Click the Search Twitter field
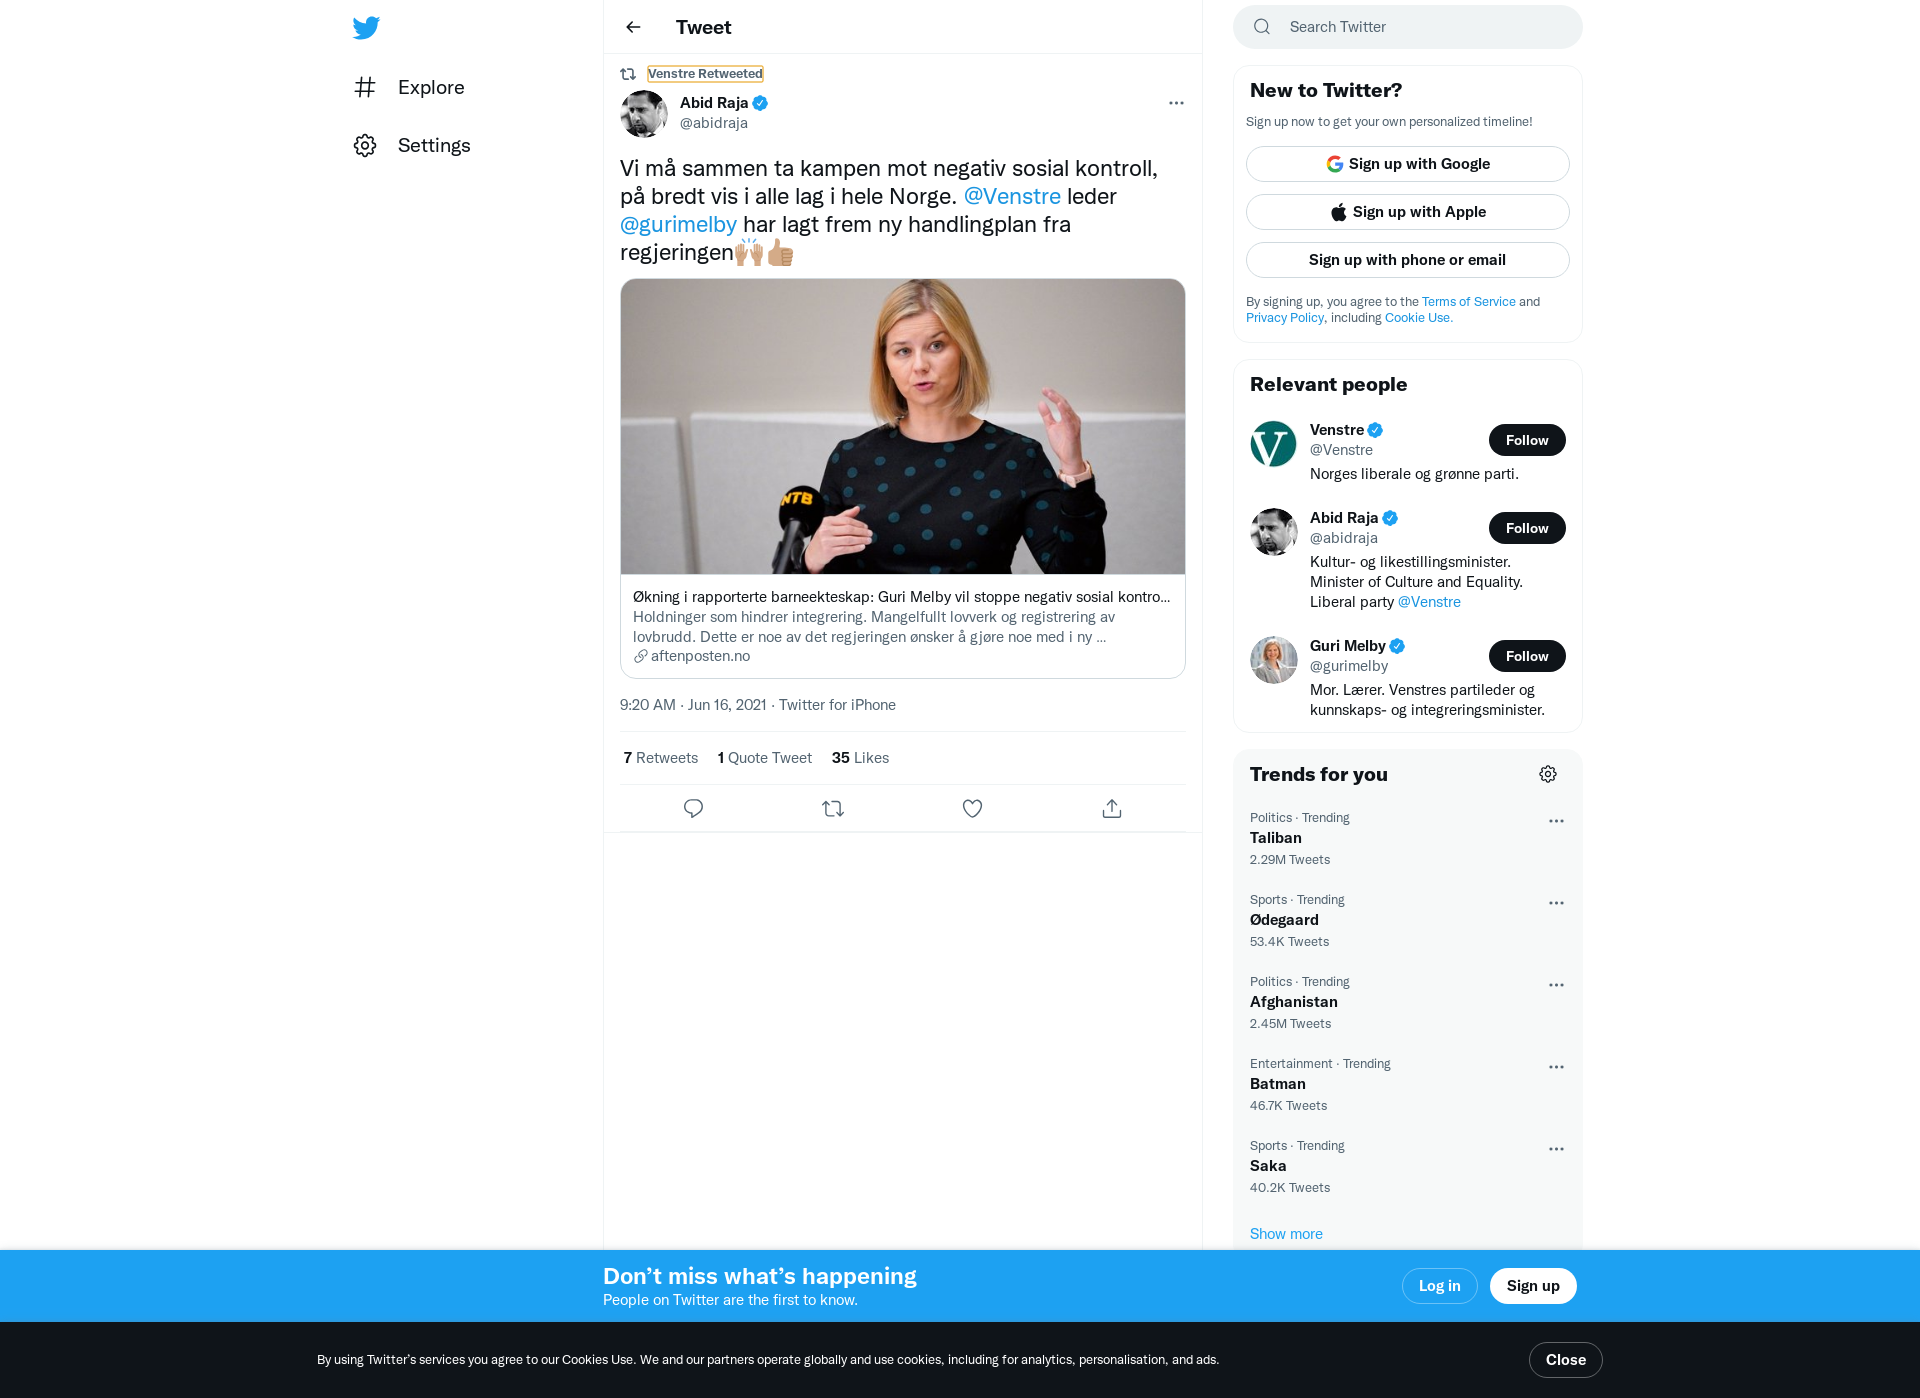Screen dimensions: 1920x1398 tap(1408, 27)
